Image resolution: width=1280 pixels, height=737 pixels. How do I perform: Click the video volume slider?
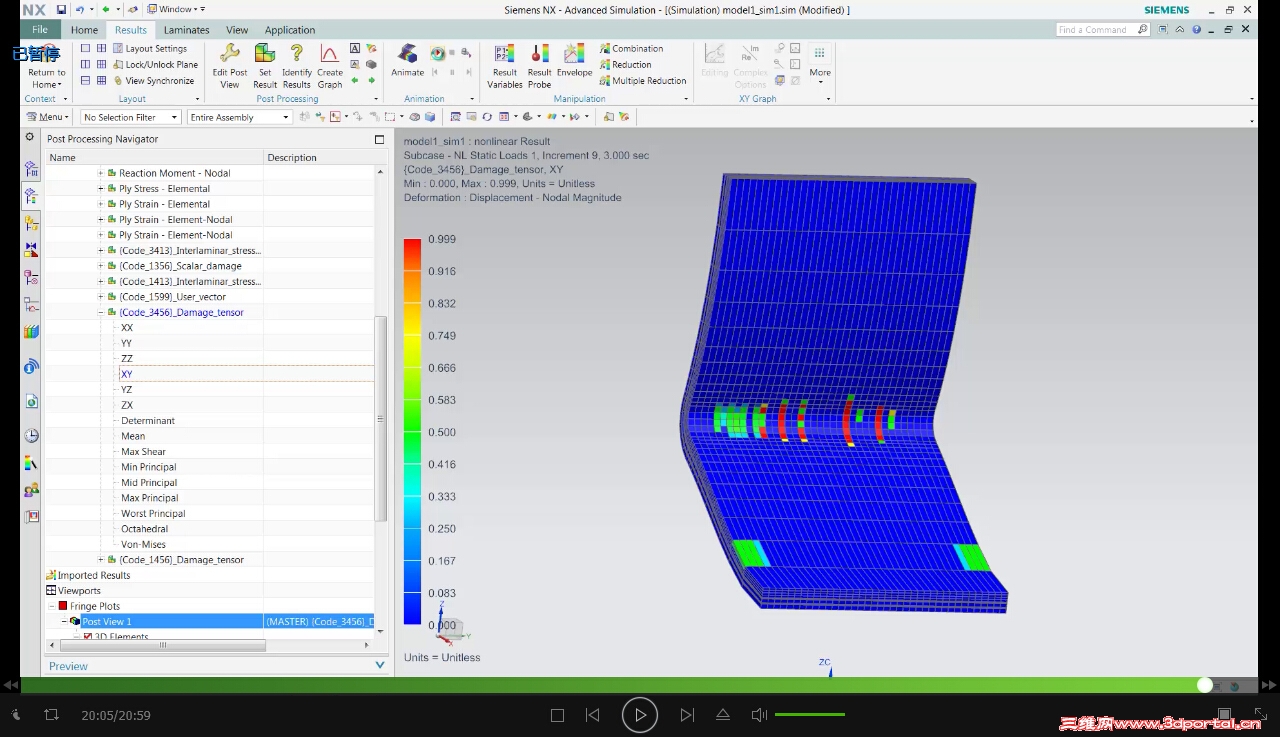[x=810, y=714]
